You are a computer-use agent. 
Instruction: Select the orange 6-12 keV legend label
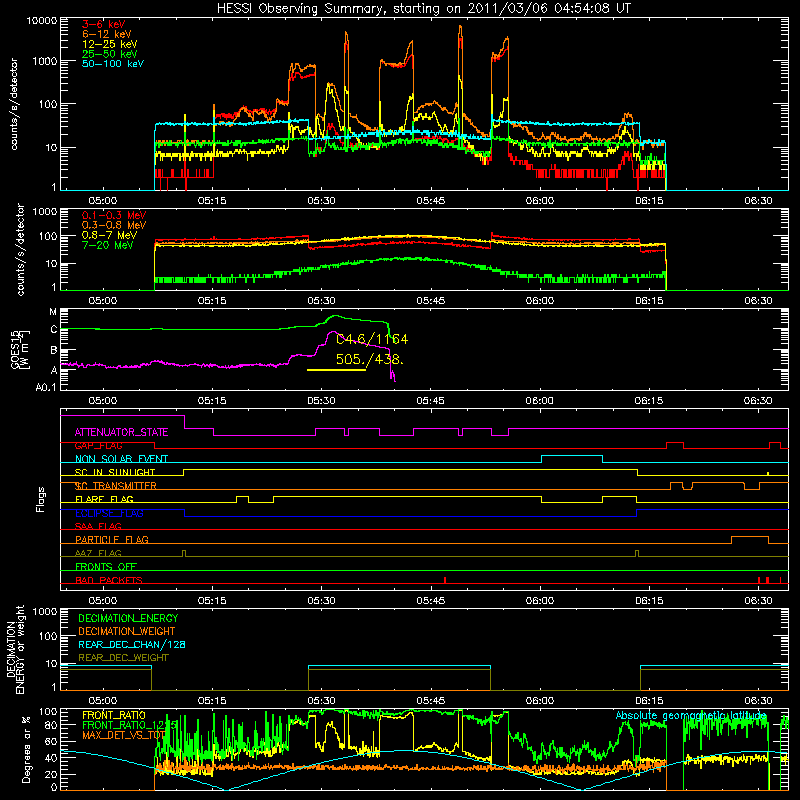107,34
